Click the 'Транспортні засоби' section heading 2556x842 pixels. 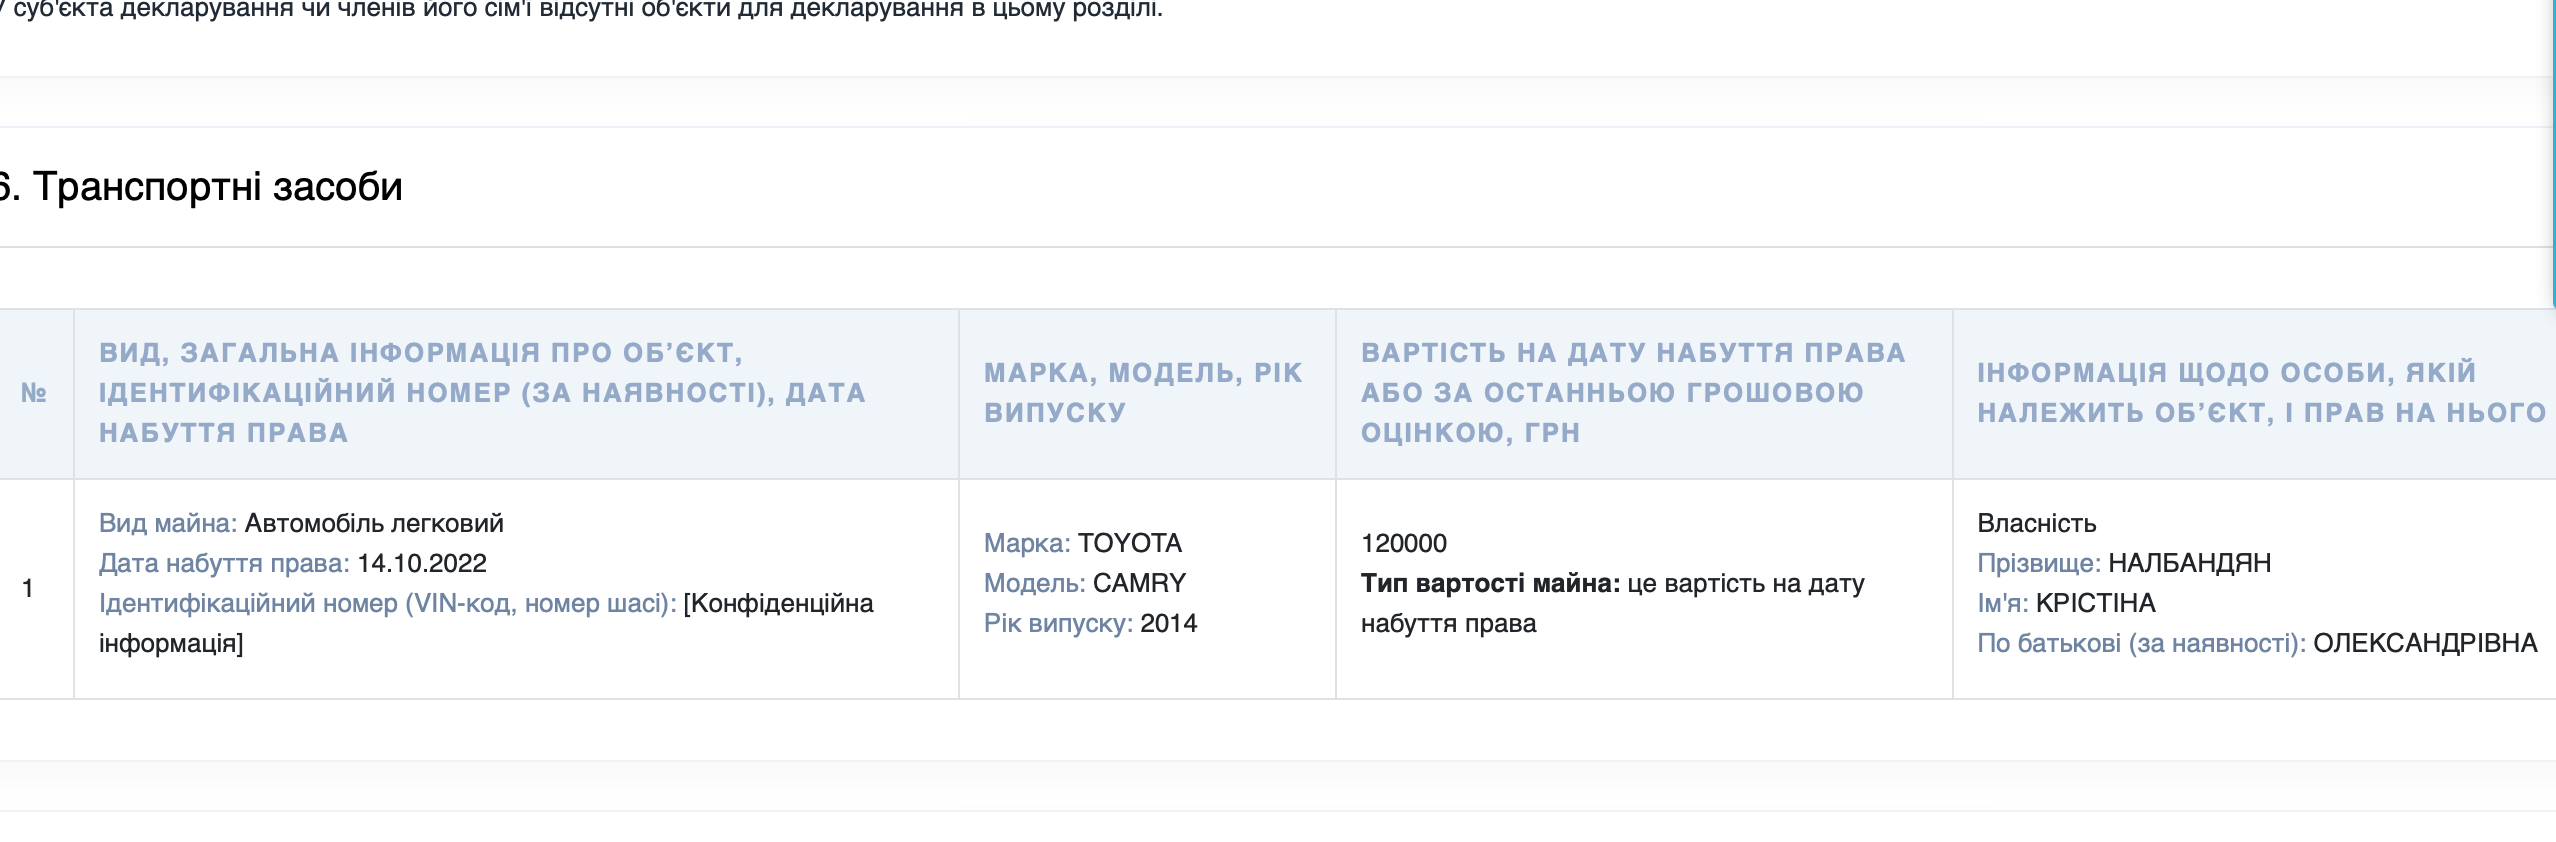[216, 187]
